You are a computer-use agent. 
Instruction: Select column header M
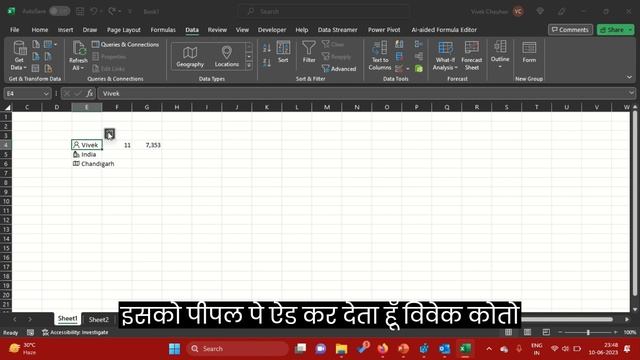point(327,107)
